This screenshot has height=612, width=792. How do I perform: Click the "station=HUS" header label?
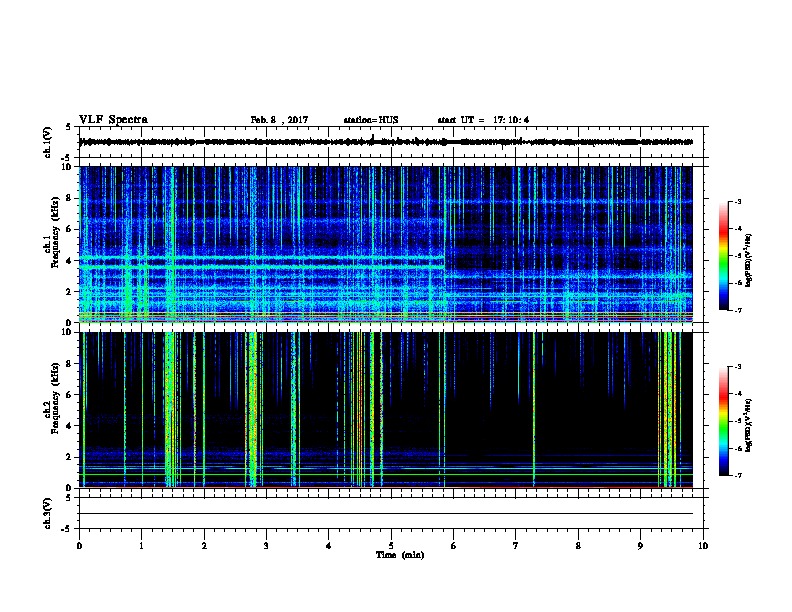click(371, 120)
